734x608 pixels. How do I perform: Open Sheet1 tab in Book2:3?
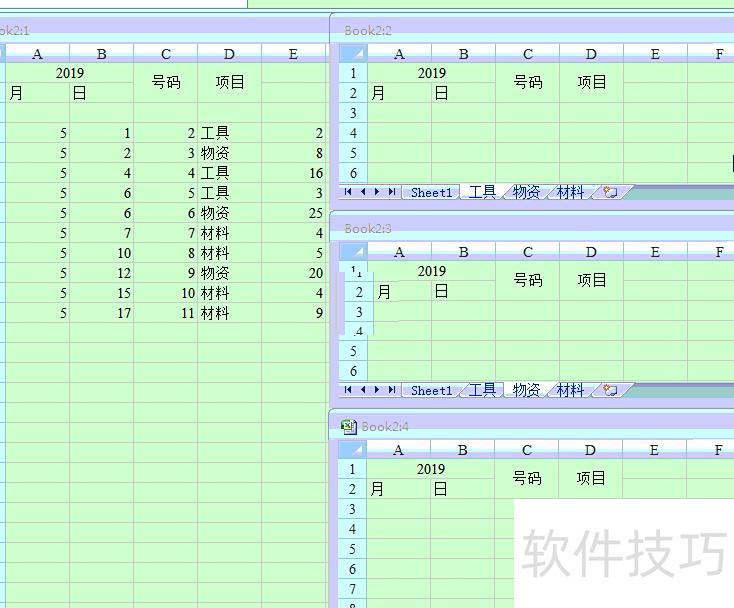coord(431,390)
